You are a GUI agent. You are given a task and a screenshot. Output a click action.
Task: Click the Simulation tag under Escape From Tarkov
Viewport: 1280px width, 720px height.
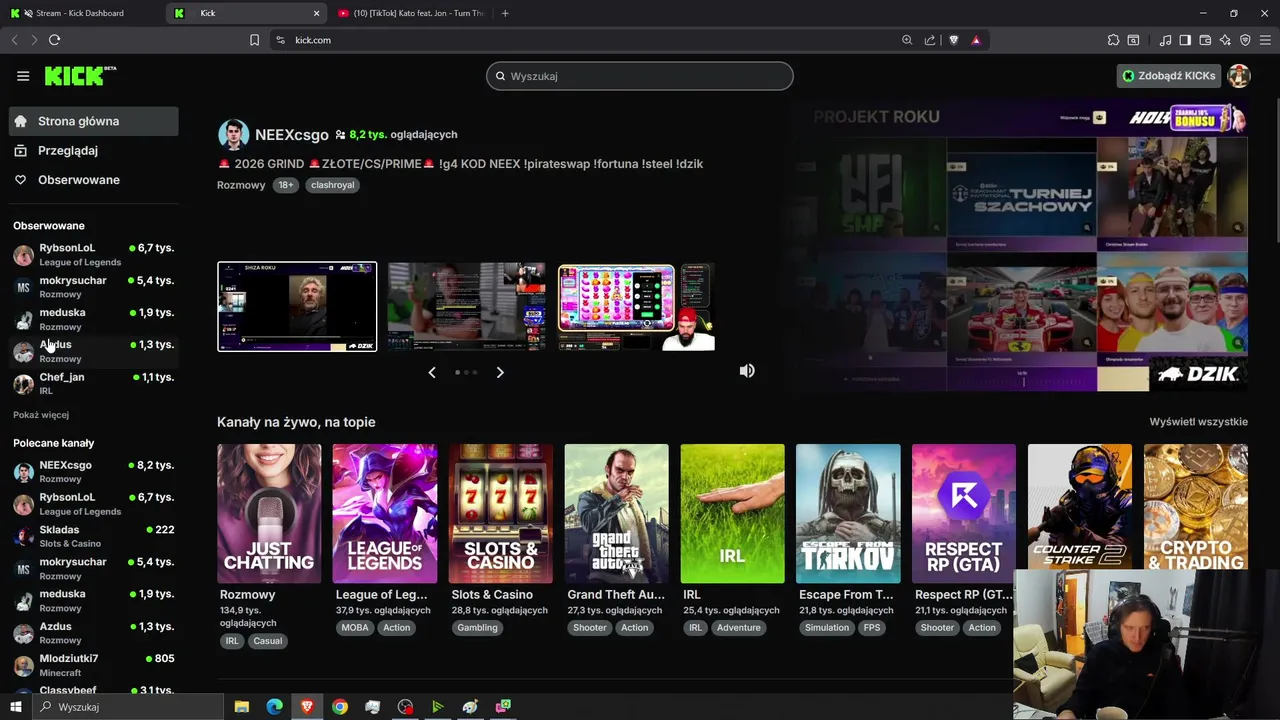point(827,628)
